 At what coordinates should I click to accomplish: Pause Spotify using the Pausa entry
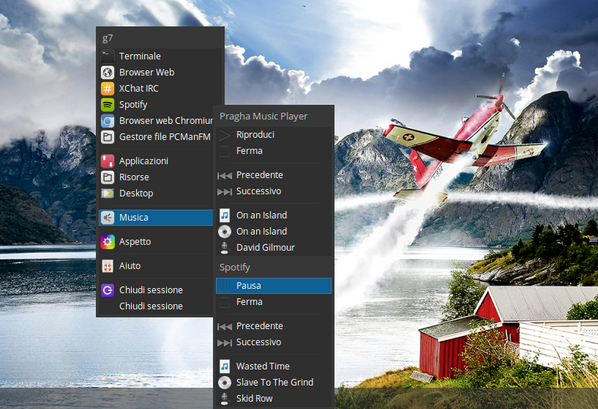pyautogui.click(x=274, y=286)
